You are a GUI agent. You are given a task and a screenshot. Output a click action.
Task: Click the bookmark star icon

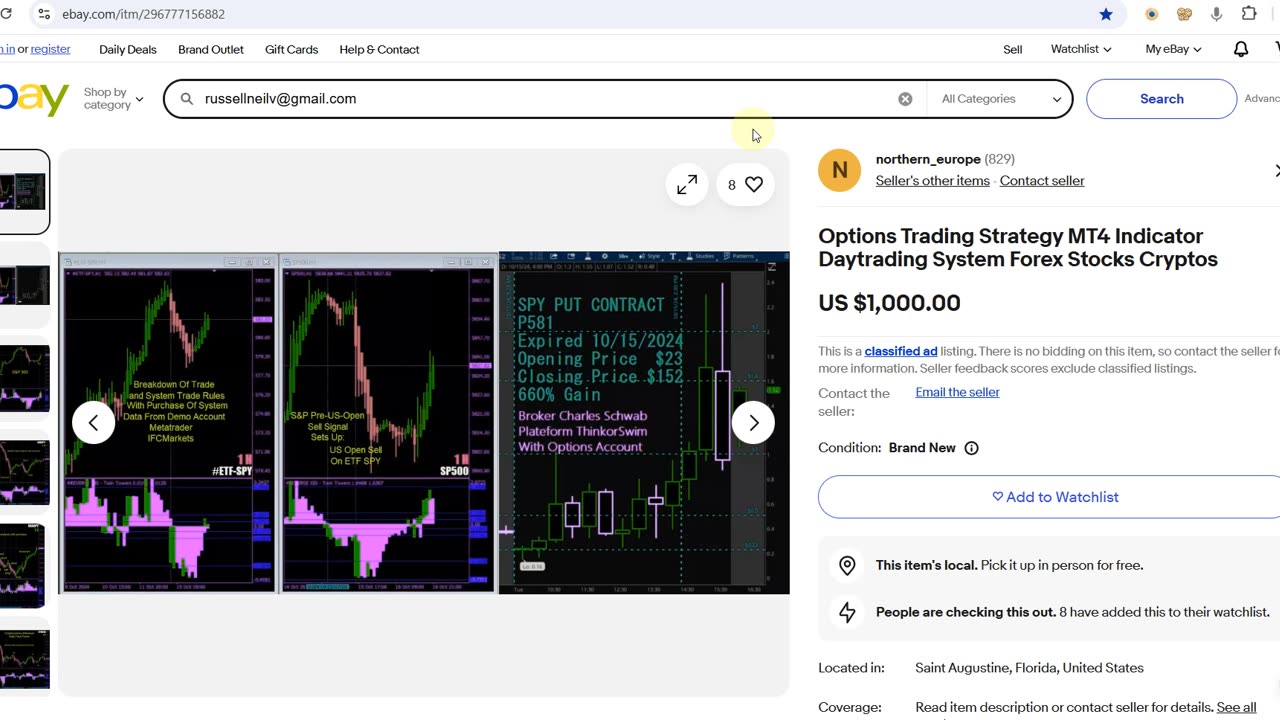pos(1105,14)
